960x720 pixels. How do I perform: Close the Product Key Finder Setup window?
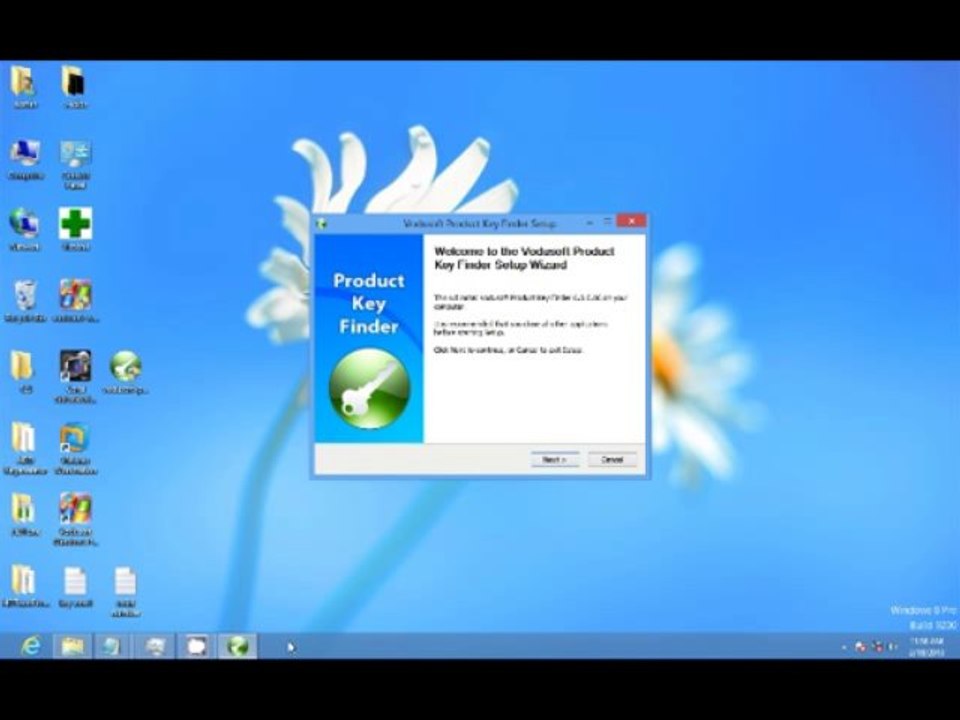click(631, 221)
